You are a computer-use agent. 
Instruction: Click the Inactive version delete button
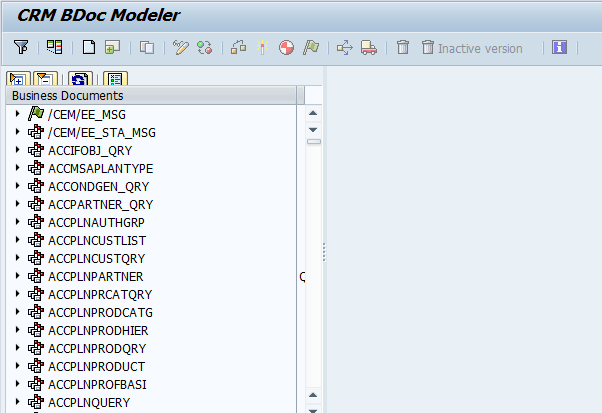tap(472, 48)
